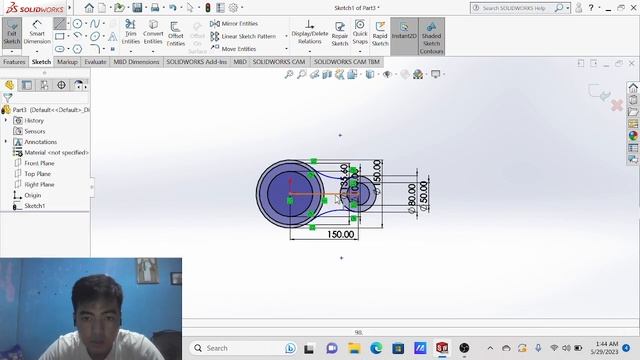Click the Undo icon

[173, 7]
